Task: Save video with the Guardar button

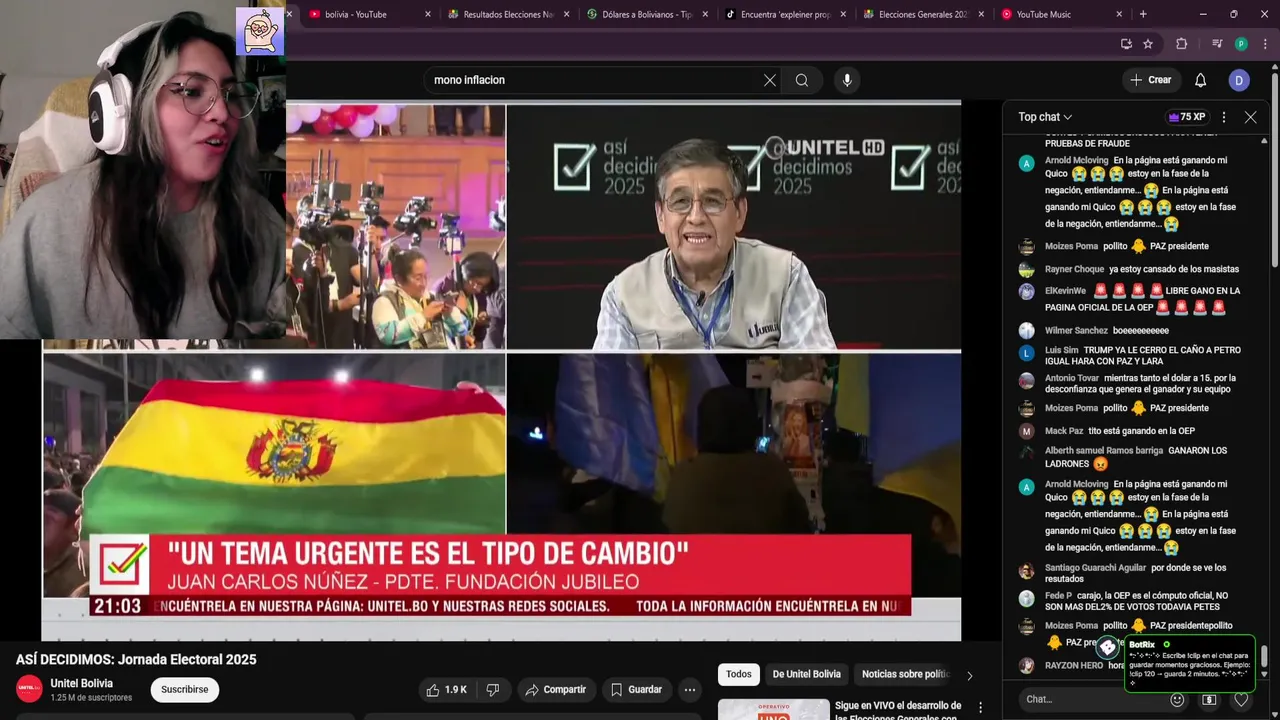Action: coord(636,690)
